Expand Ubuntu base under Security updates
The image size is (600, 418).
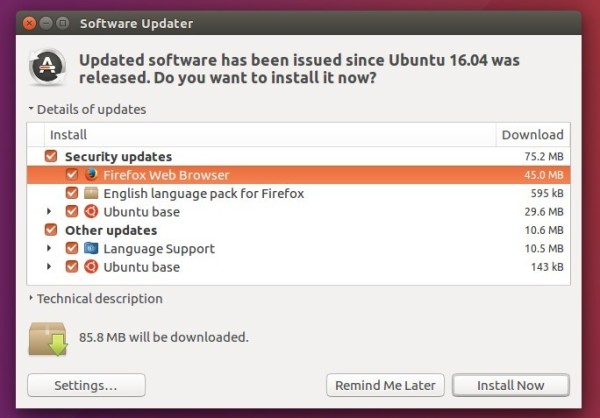point(49,211)
